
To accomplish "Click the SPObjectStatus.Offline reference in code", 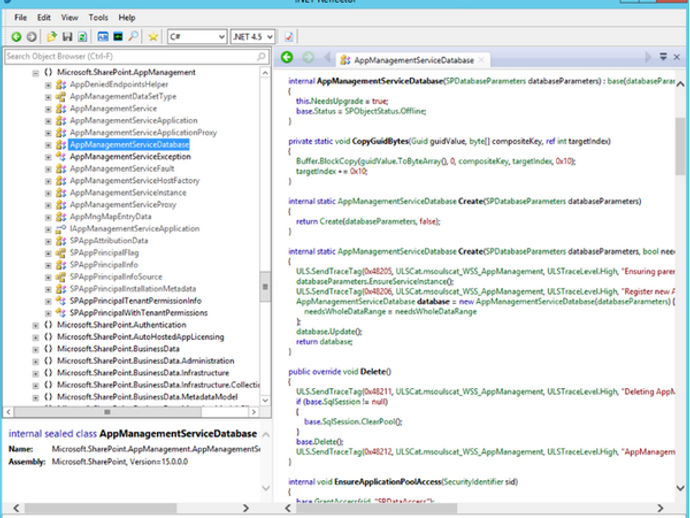I will (x=385, y=111).
